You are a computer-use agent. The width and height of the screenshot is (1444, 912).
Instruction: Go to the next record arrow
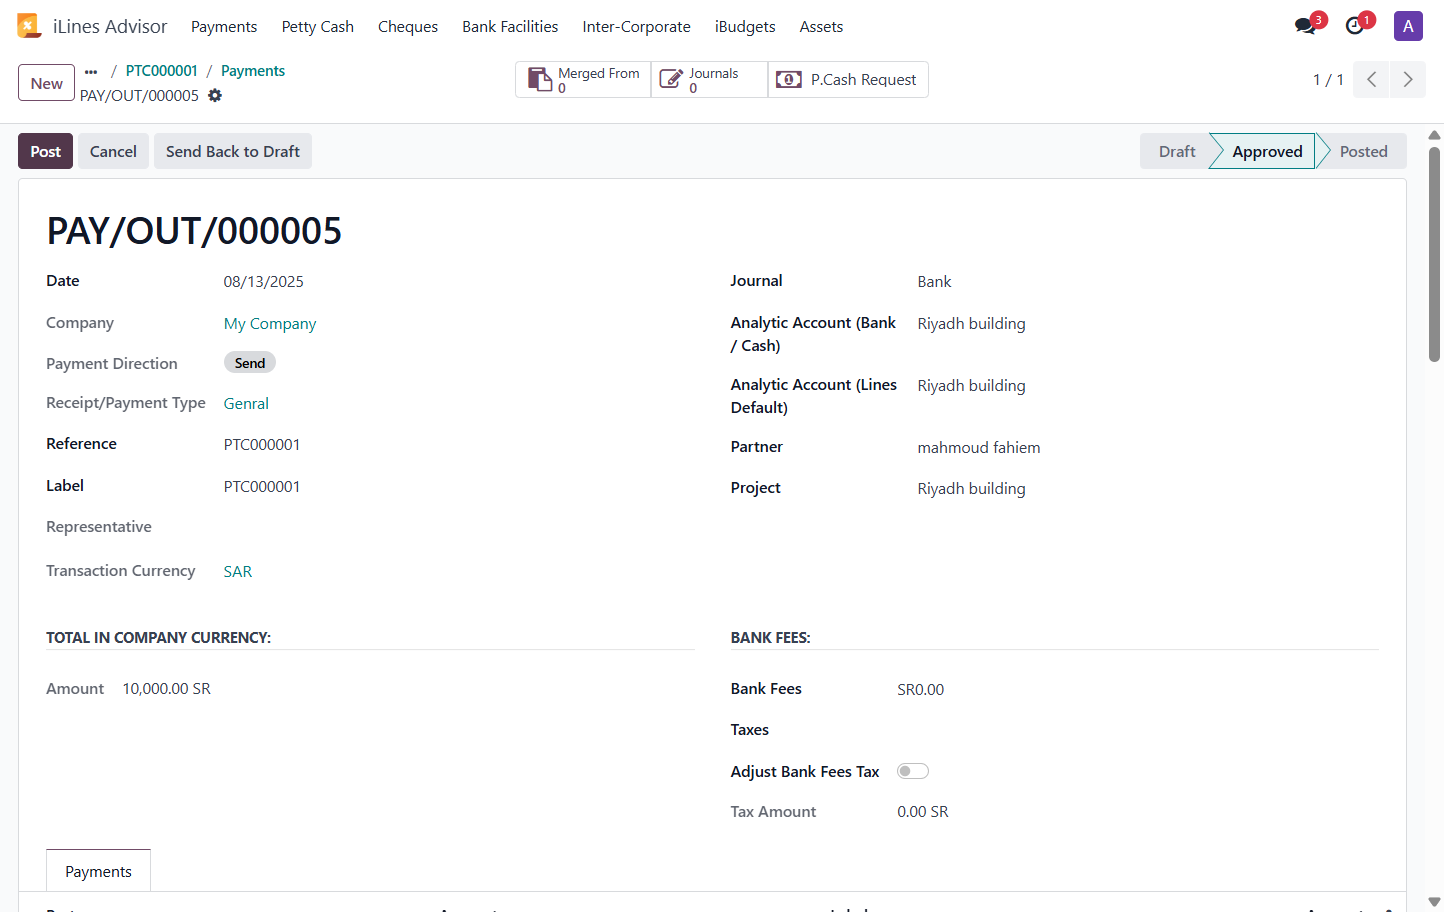(x=1408, y=80)
